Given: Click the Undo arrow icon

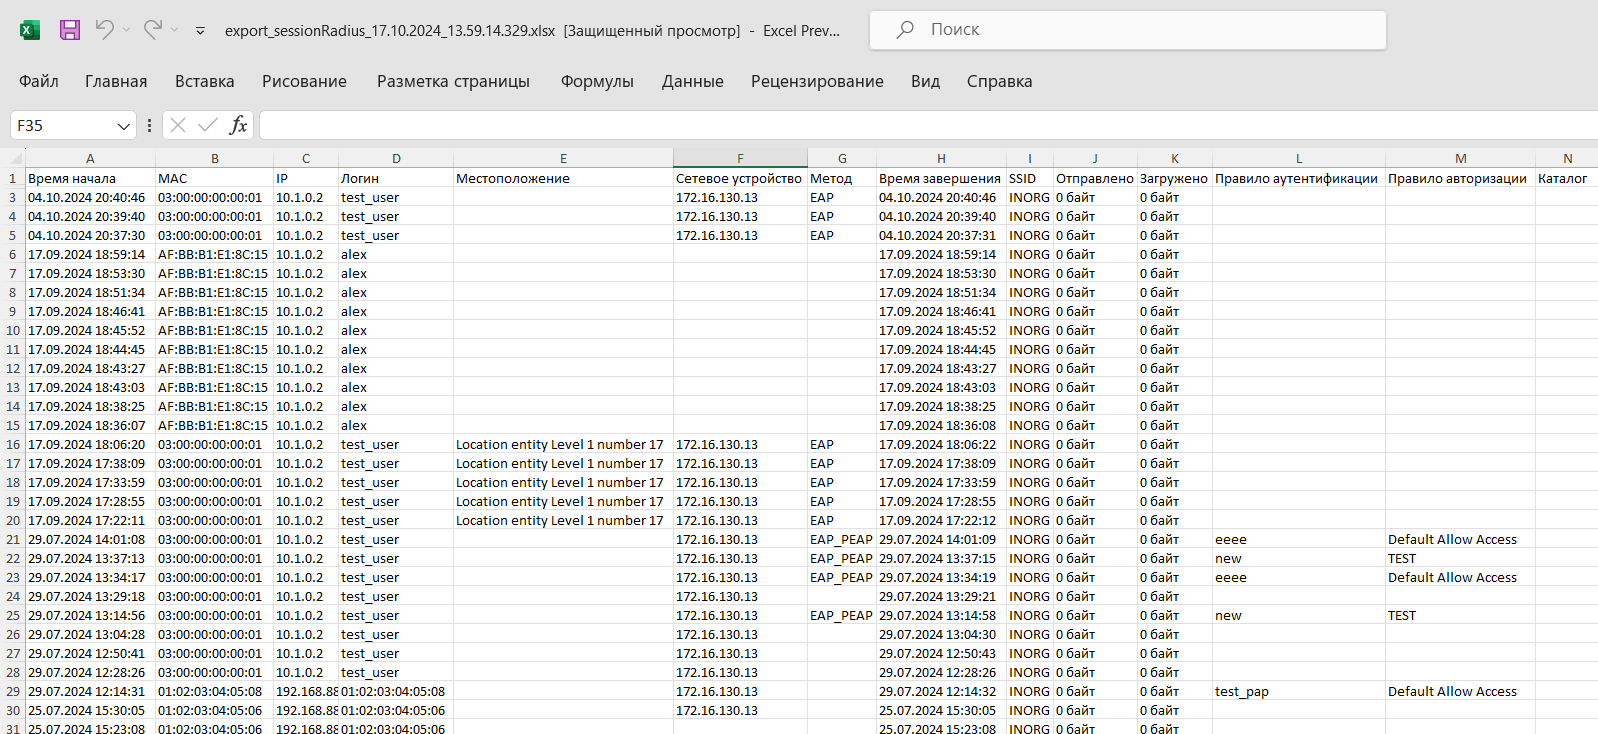Looking at the screenshot, I should [x=104, y=30].
